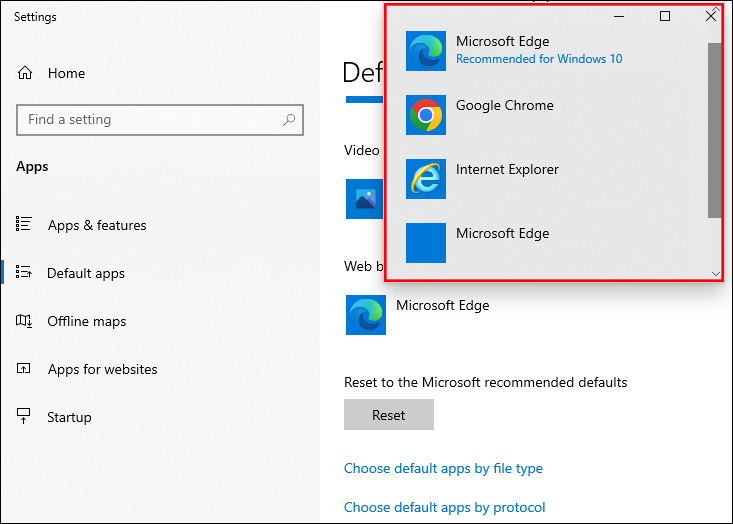Screen dimensions: 733x524
Task: Open Choose default apps by protocol link
Action: (444, 507)
